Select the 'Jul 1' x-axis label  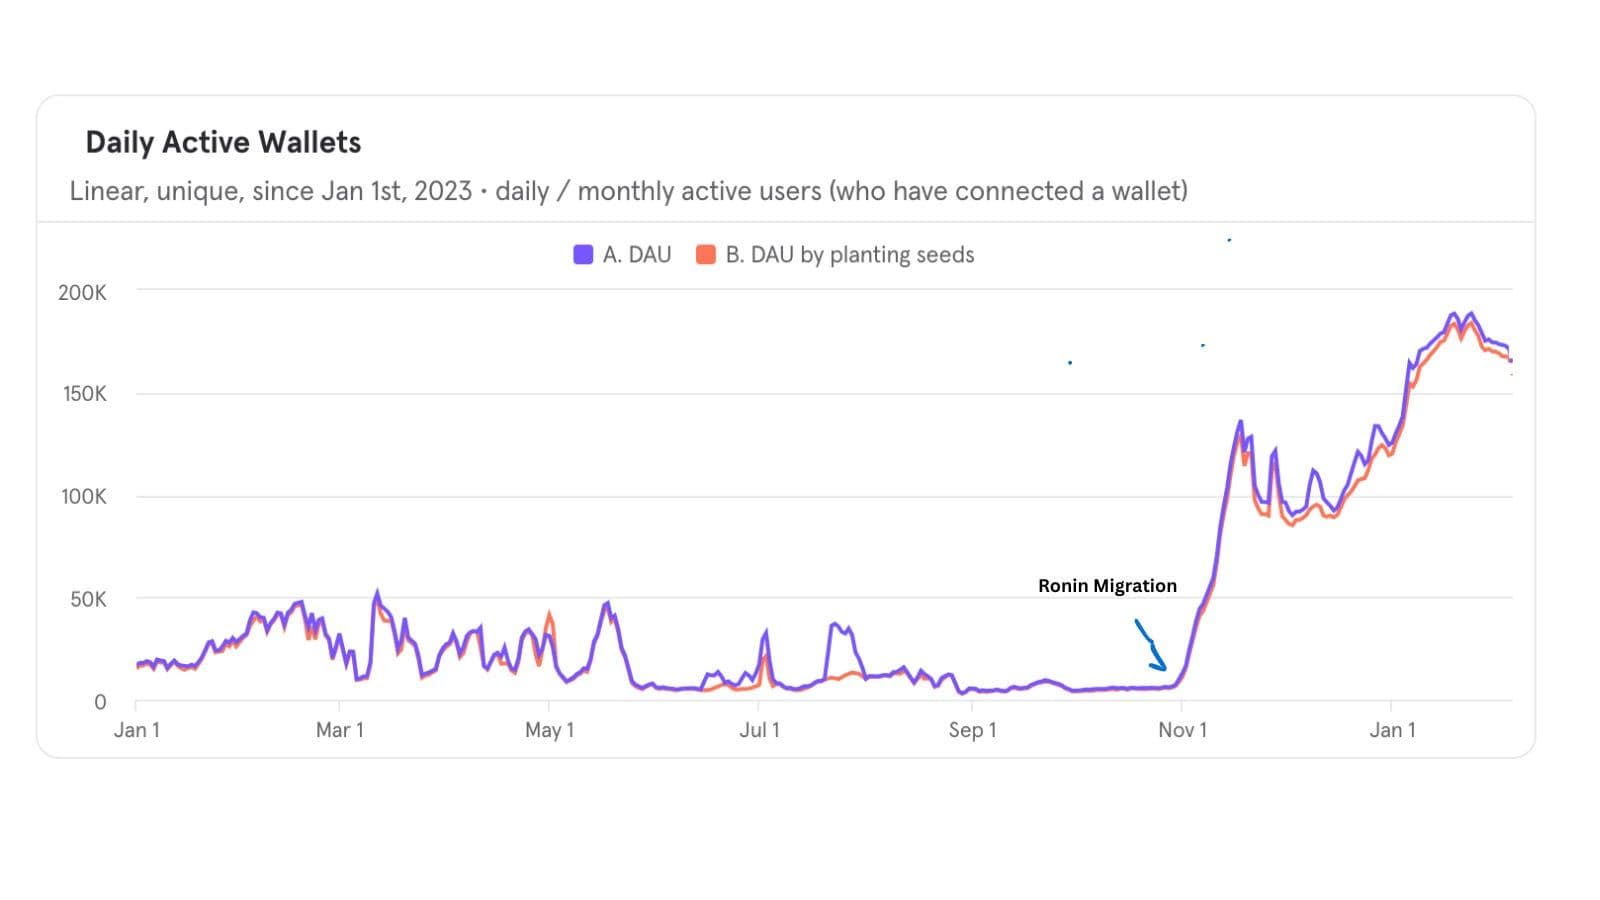click(x=759, y=730)
